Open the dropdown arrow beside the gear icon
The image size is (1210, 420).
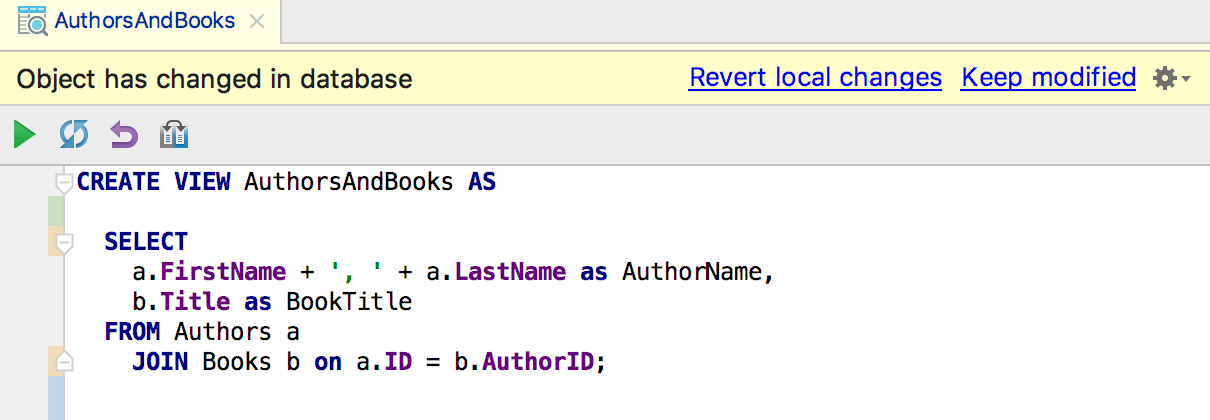(x=1186, y=79)
